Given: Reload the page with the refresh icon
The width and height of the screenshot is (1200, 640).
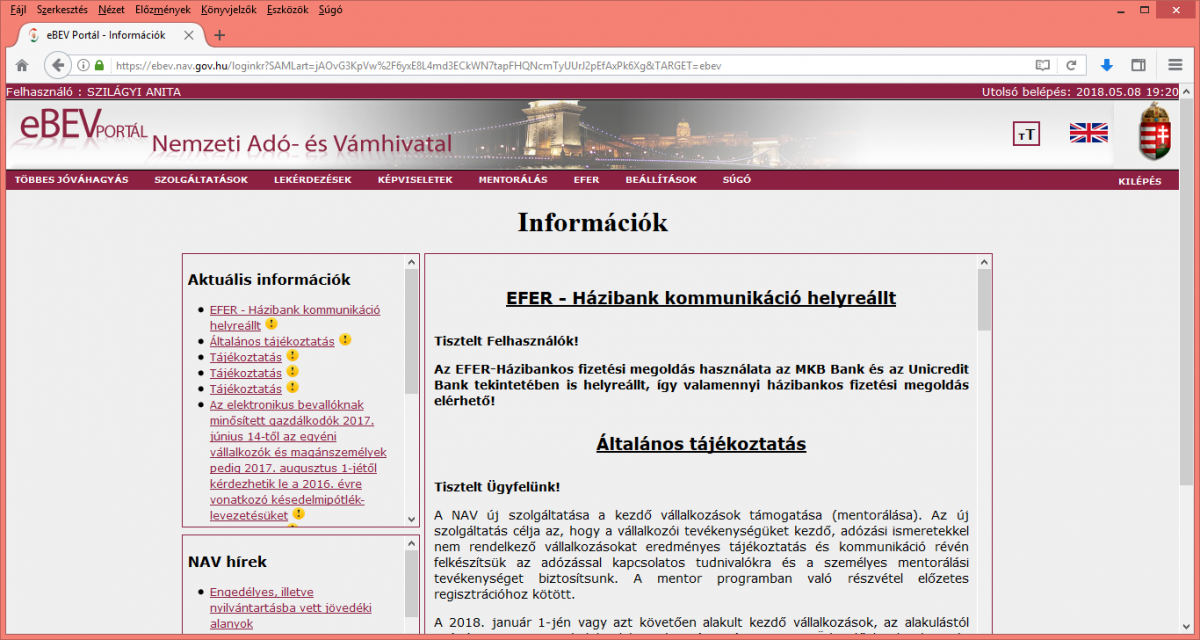Looking at the screenshot, I should pos(1071,65).
